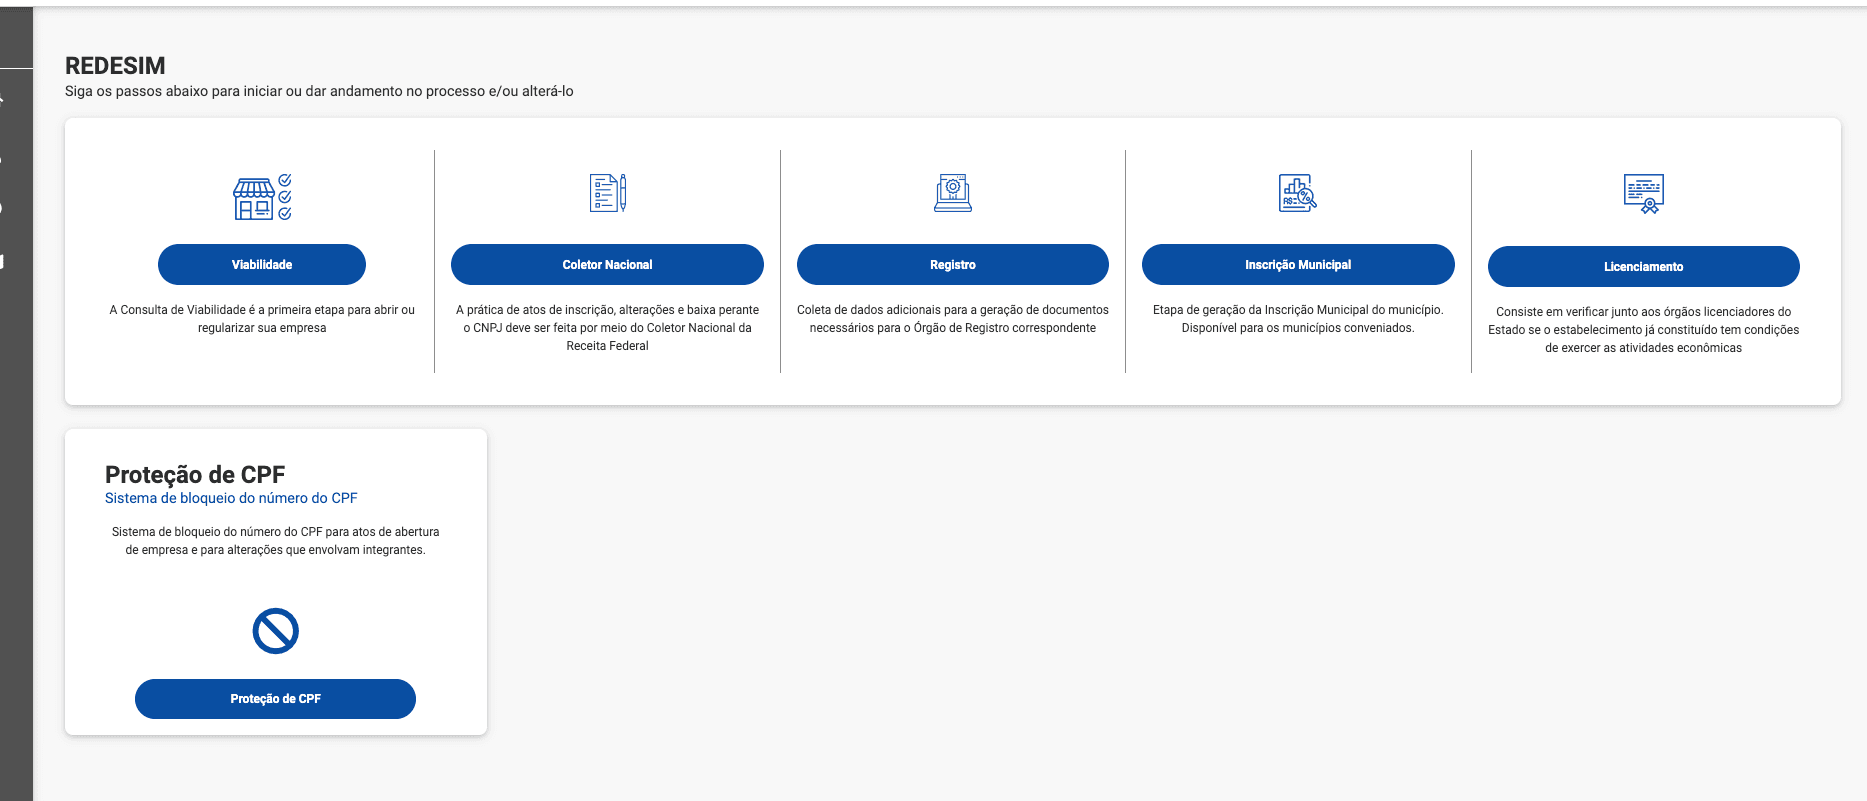Click the Coletor Nacional document-and-pen icon
This screenshot has height=801, width=1867.
608,193
